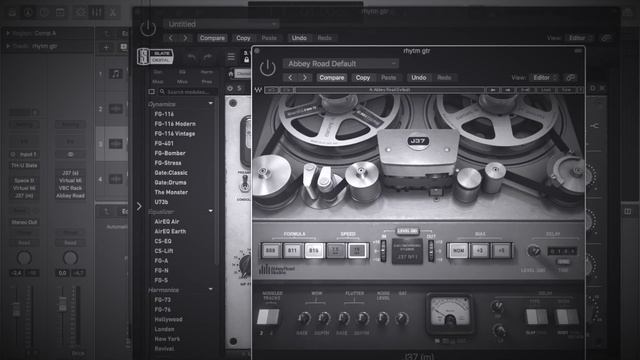The width and height of the screenshot is (640, 360).
Task: Select tape formula 815 button
Action: pyautogui.click(x=313, y=251)
